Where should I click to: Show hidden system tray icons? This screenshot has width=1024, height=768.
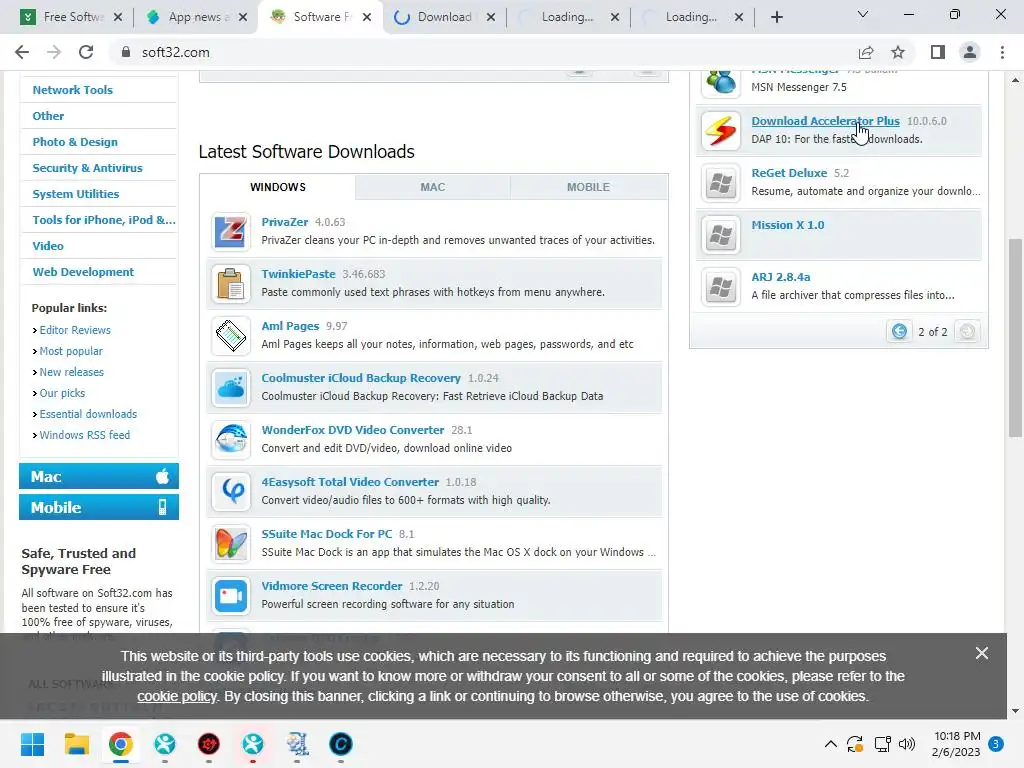pos(831,744)
